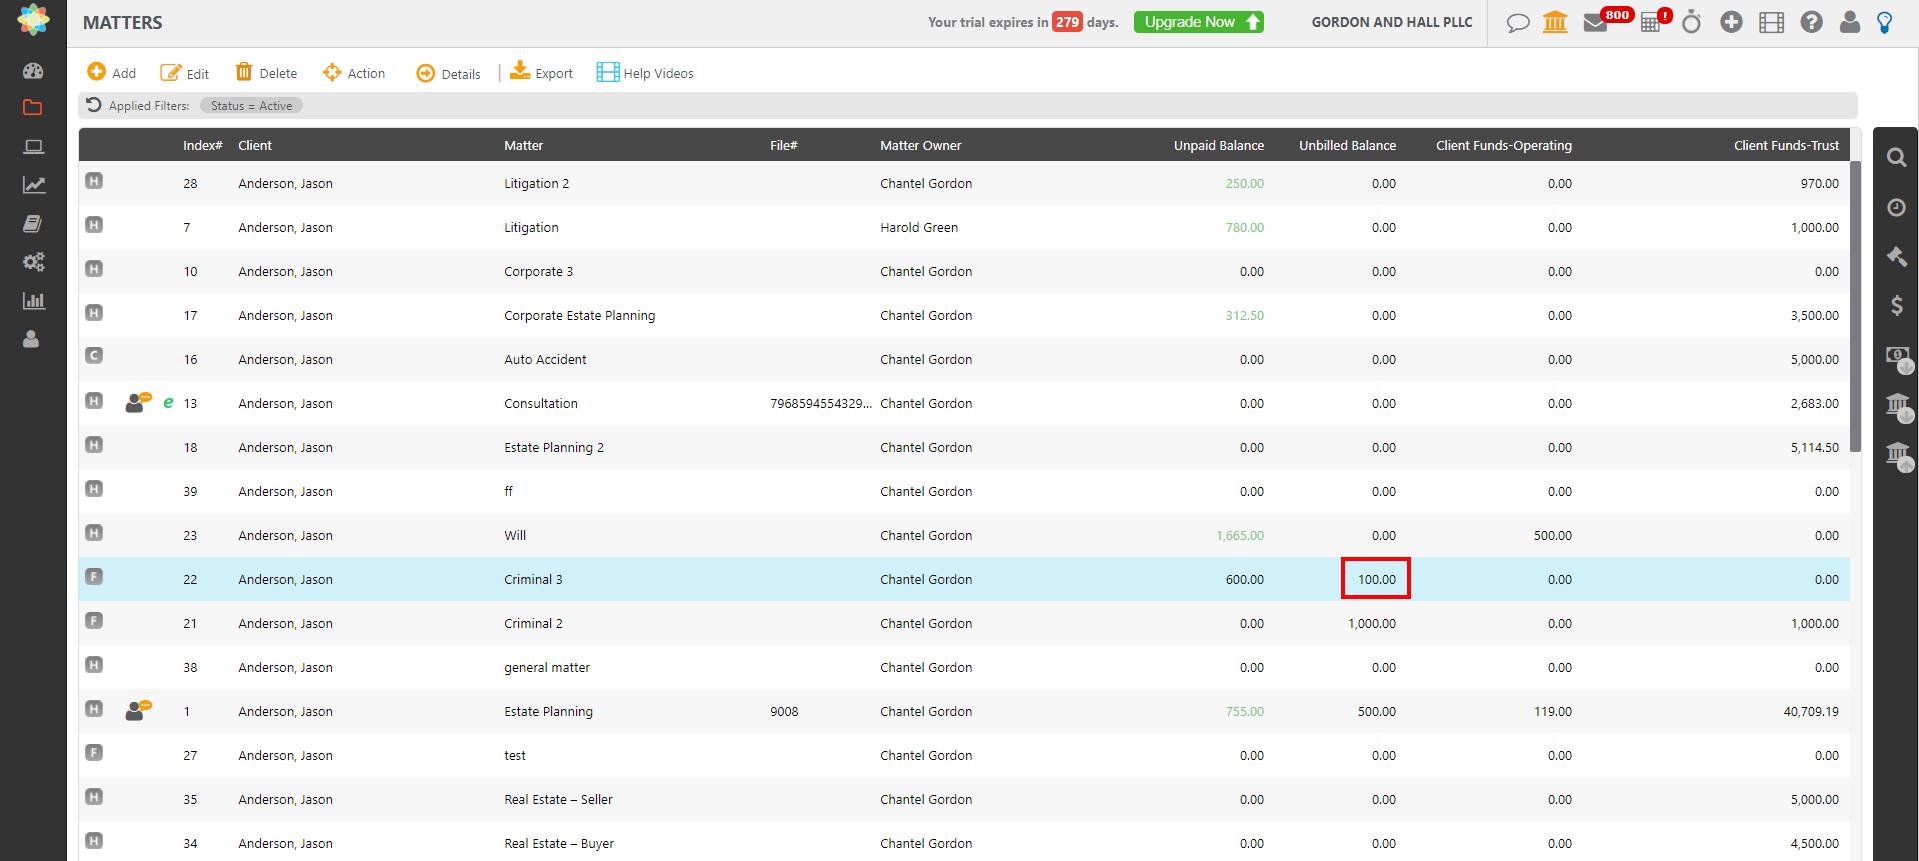This screenshot has height=861, width=1919.
Task: Open Details from the toolbar
Action: click(x=448, y=73)
